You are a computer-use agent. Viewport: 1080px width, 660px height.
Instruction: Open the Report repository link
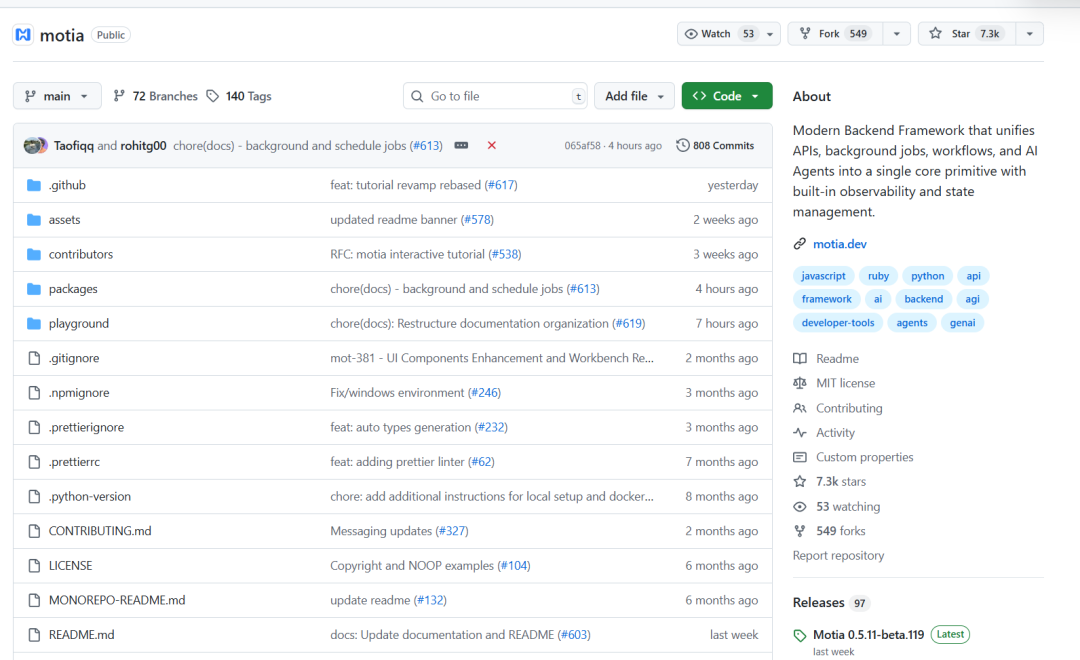click(x=838, y=555)
